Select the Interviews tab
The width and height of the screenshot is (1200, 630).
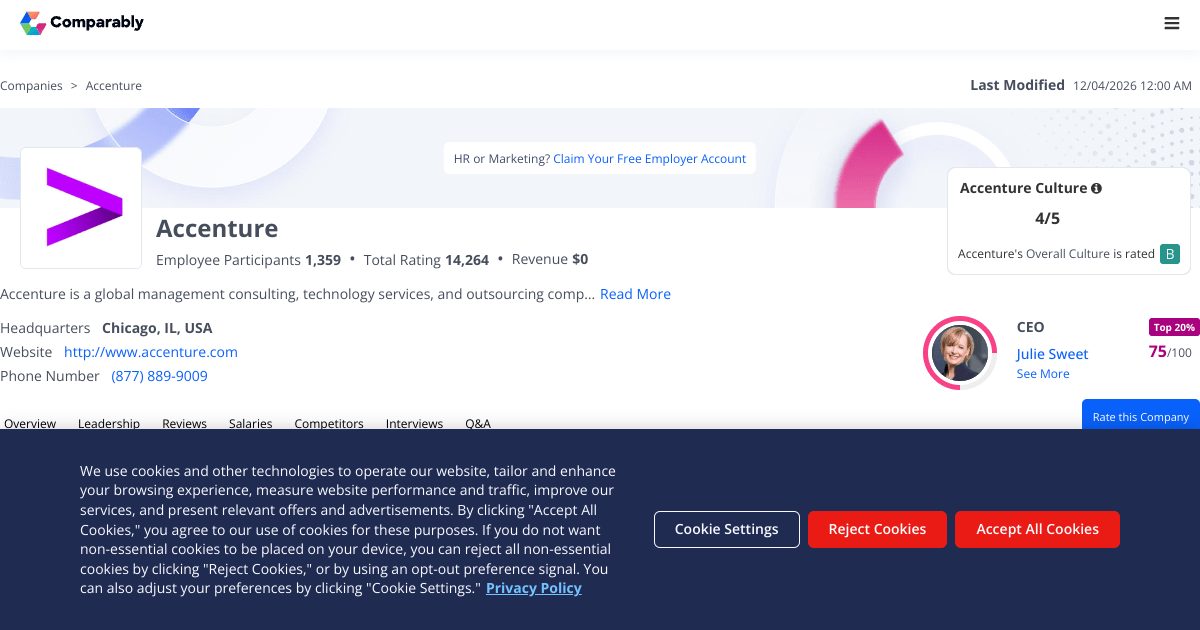tap(414, 423)
